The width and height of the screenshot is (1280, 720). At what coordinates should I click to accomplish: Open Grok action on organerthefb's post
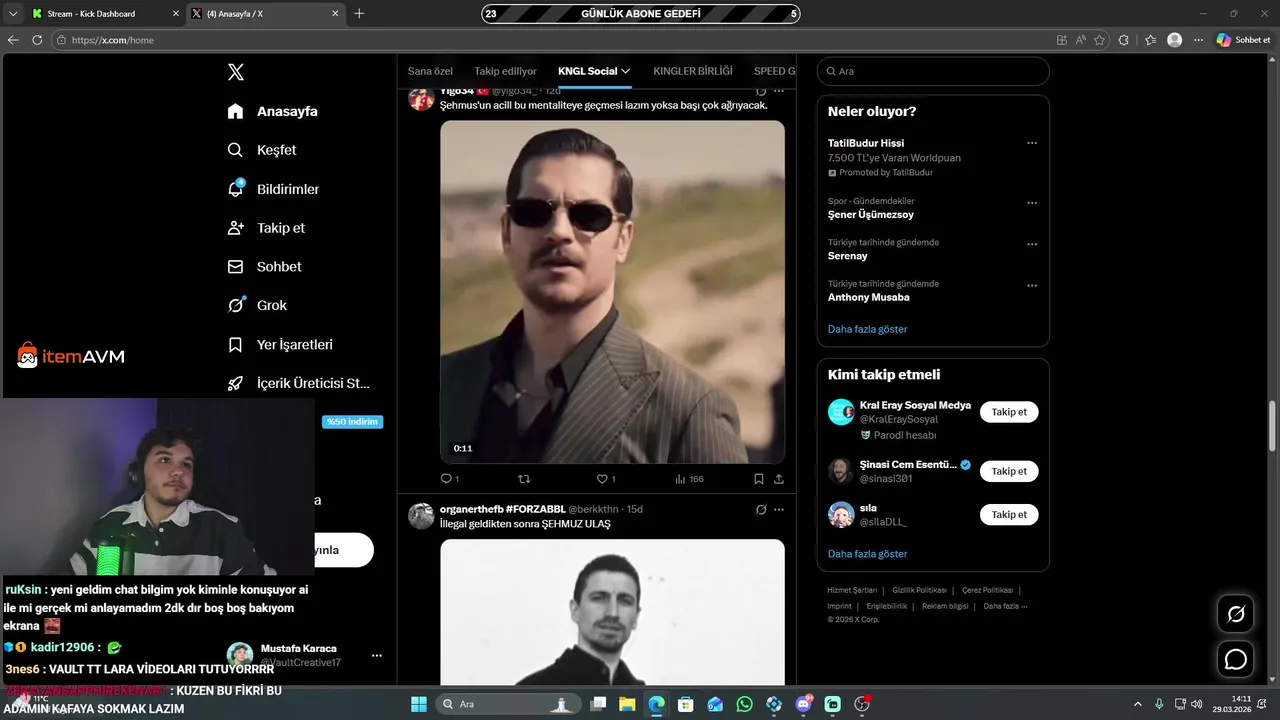coord(761,509)
